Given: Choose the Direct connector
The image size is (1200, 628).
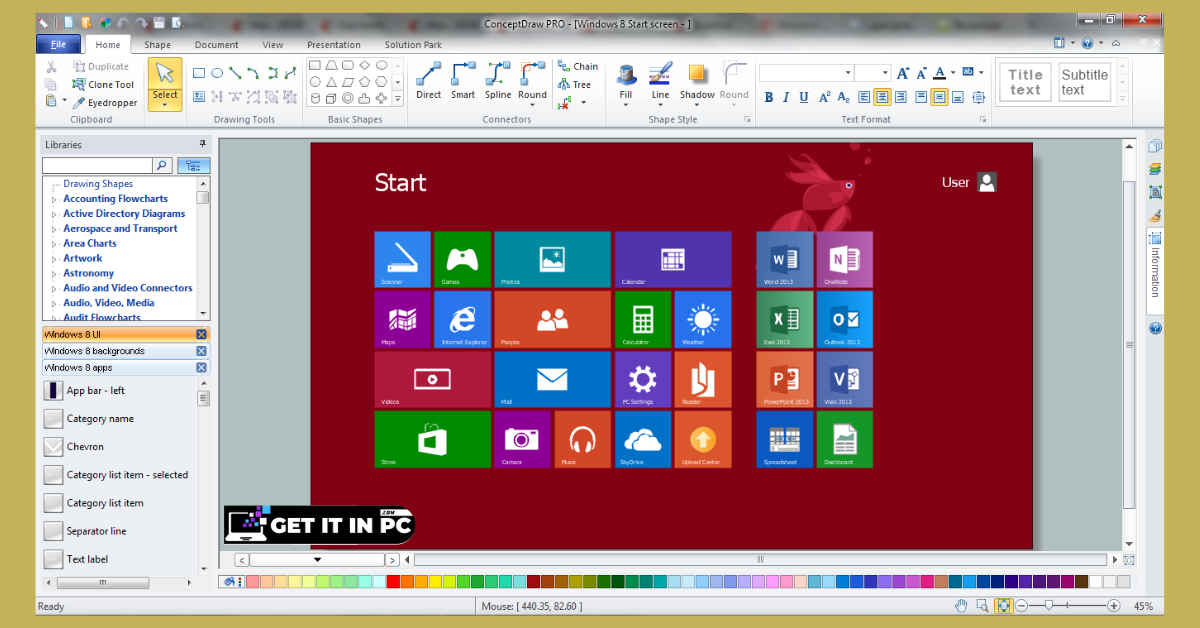Looking at the screenshot, I should (x=429, y=81).
